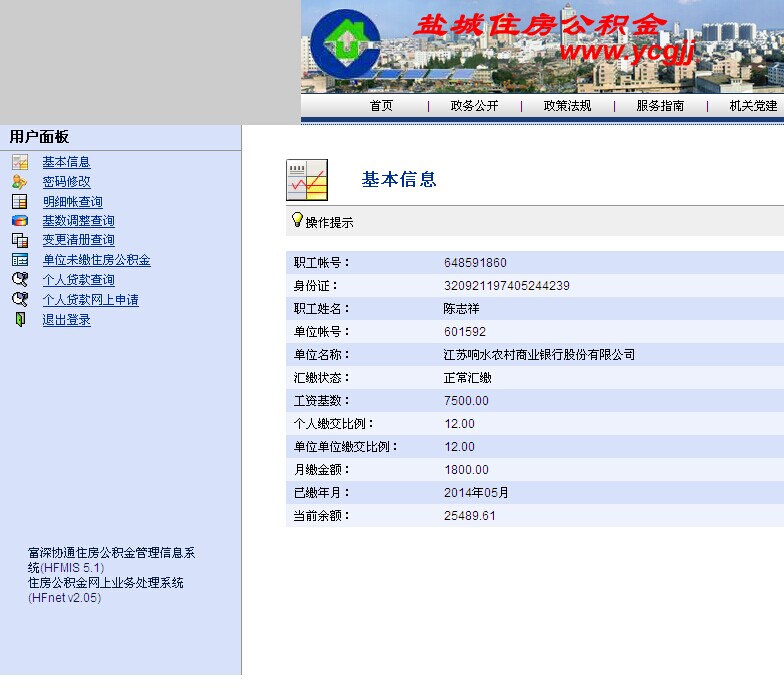This screenshot has width=784, height=692.
Task: Open the 政务公开 navigation item
Action: pyautogui.click(x=474, y=106)
